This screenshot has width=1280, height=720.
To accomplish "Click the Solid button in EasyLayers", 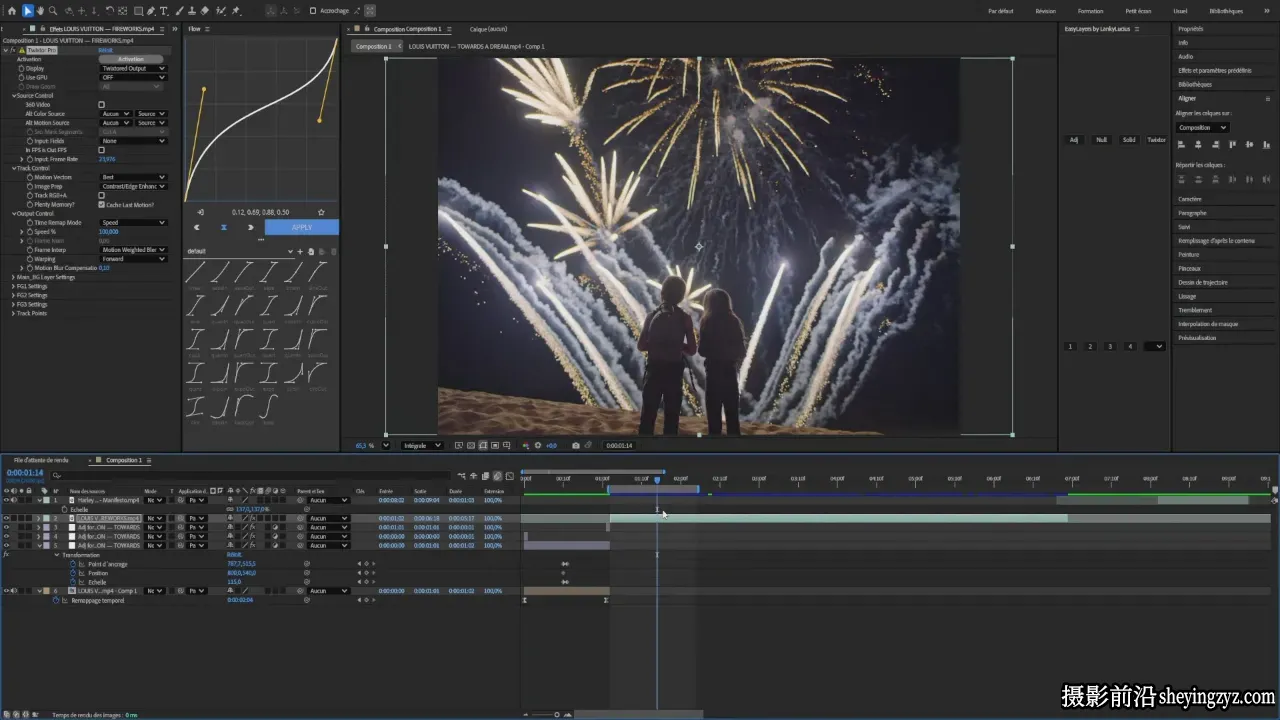I will 1129,140.
